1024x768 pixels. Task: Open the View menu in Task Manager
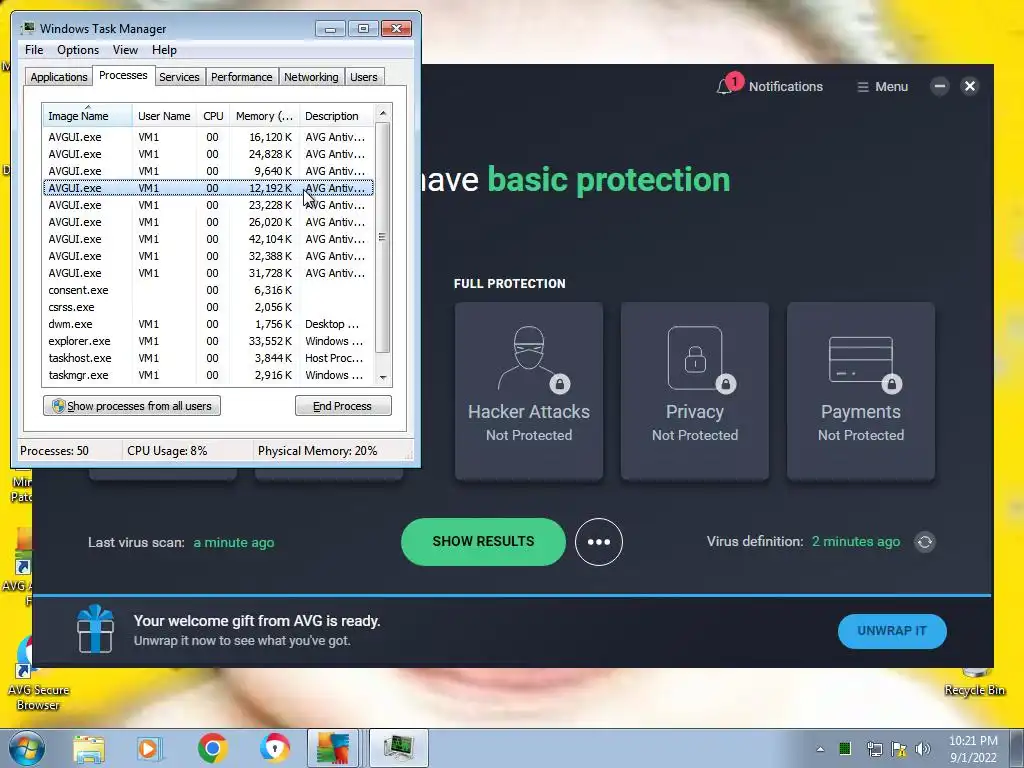pos(125,50)
